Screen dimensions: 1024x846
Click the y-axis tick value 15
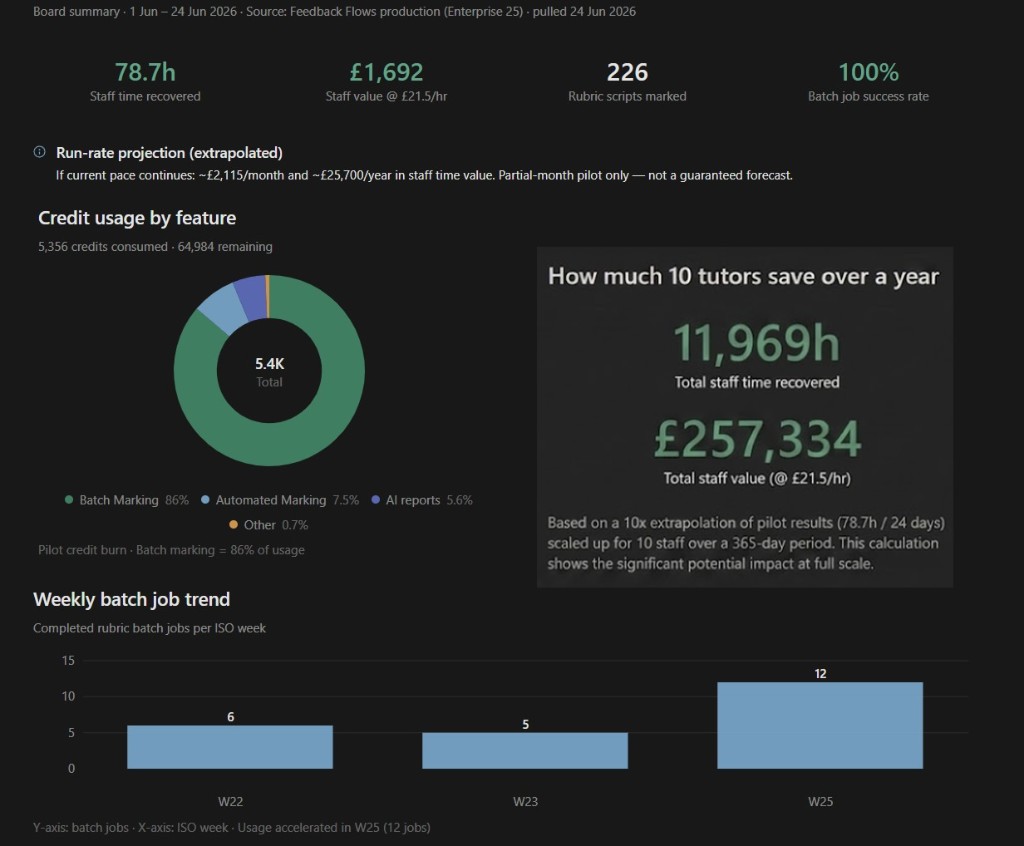[68, 660]
